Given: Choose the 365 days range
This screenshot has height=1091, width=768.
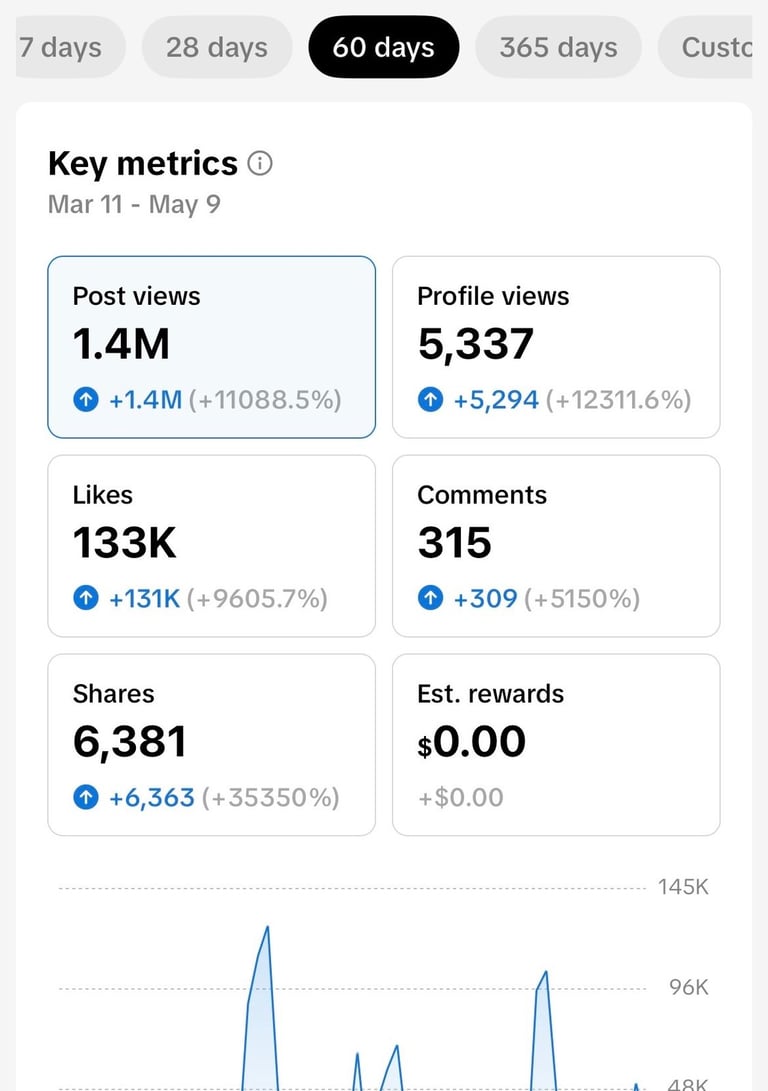Looking at the screenshot, I should [x=558, y=47].
